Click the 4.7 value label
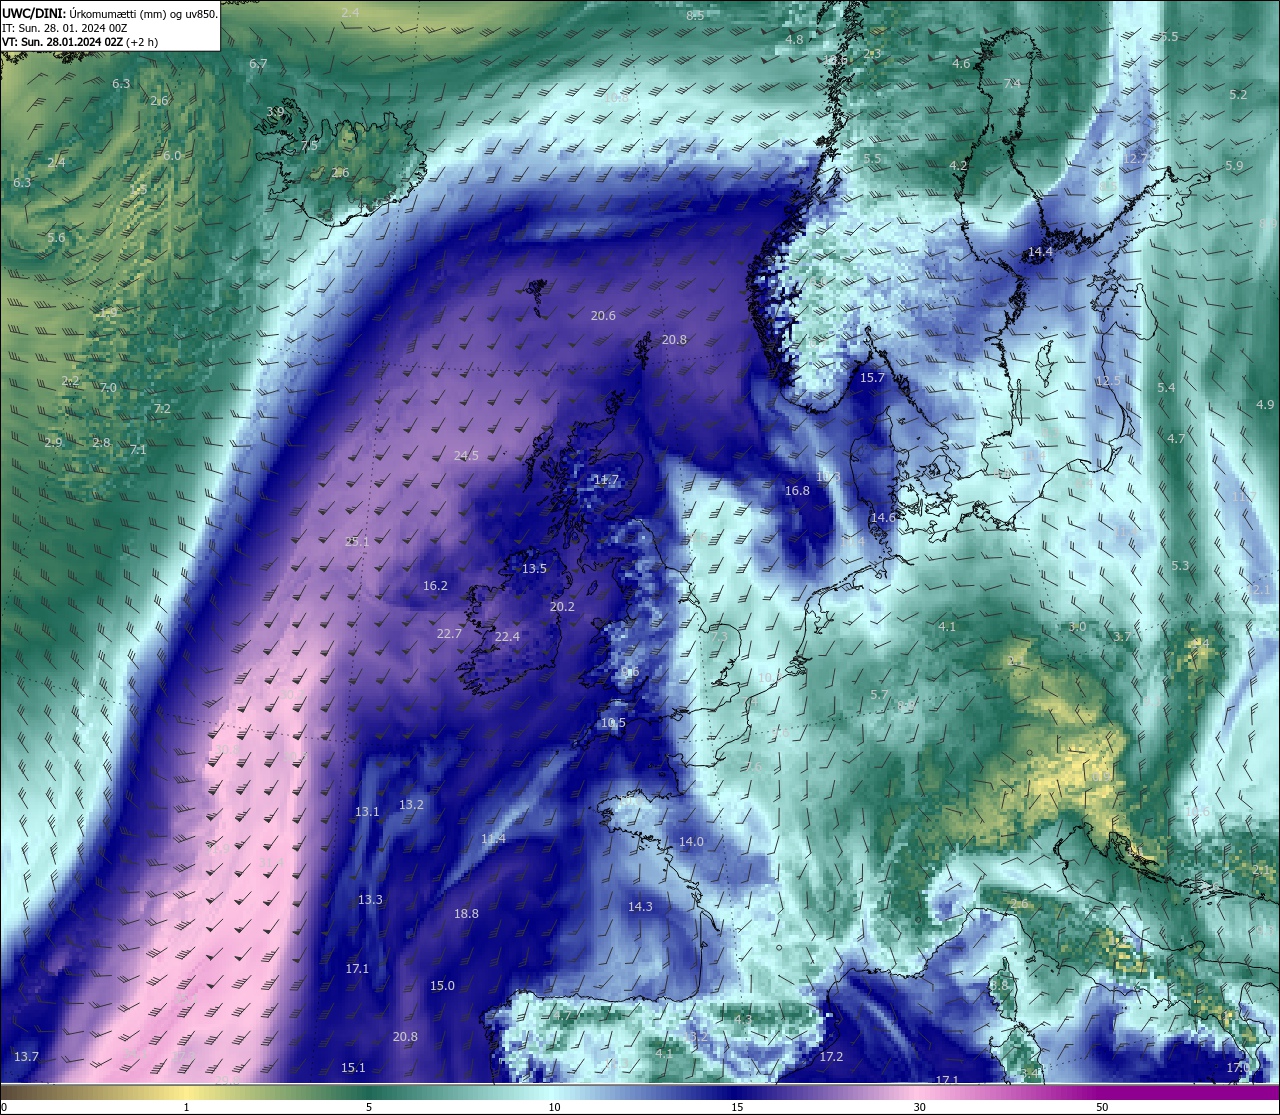 click(1176, 438)
